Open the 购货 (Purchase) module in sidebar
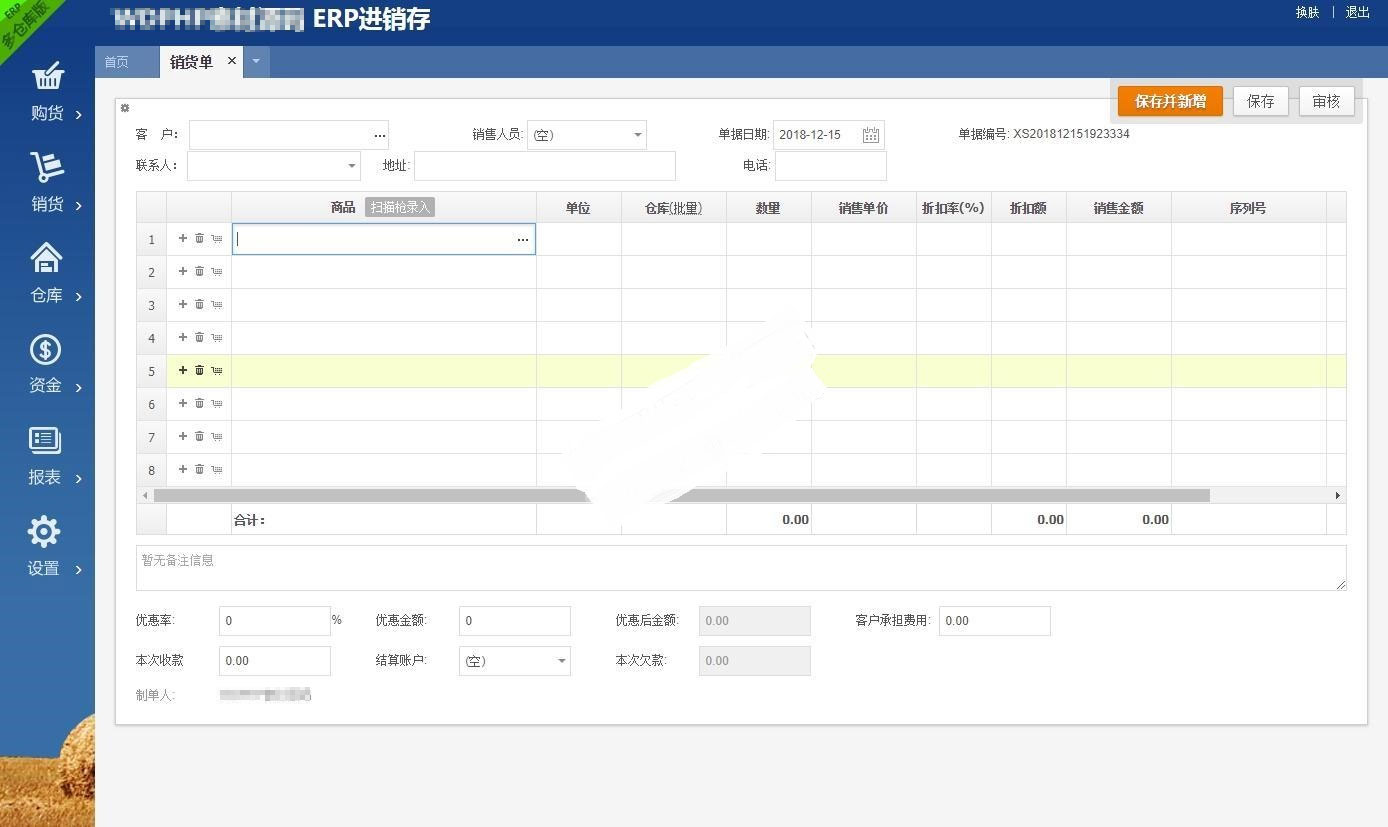Image resolution: width=1388 pixels, height=827 pixels. (47, 90)
